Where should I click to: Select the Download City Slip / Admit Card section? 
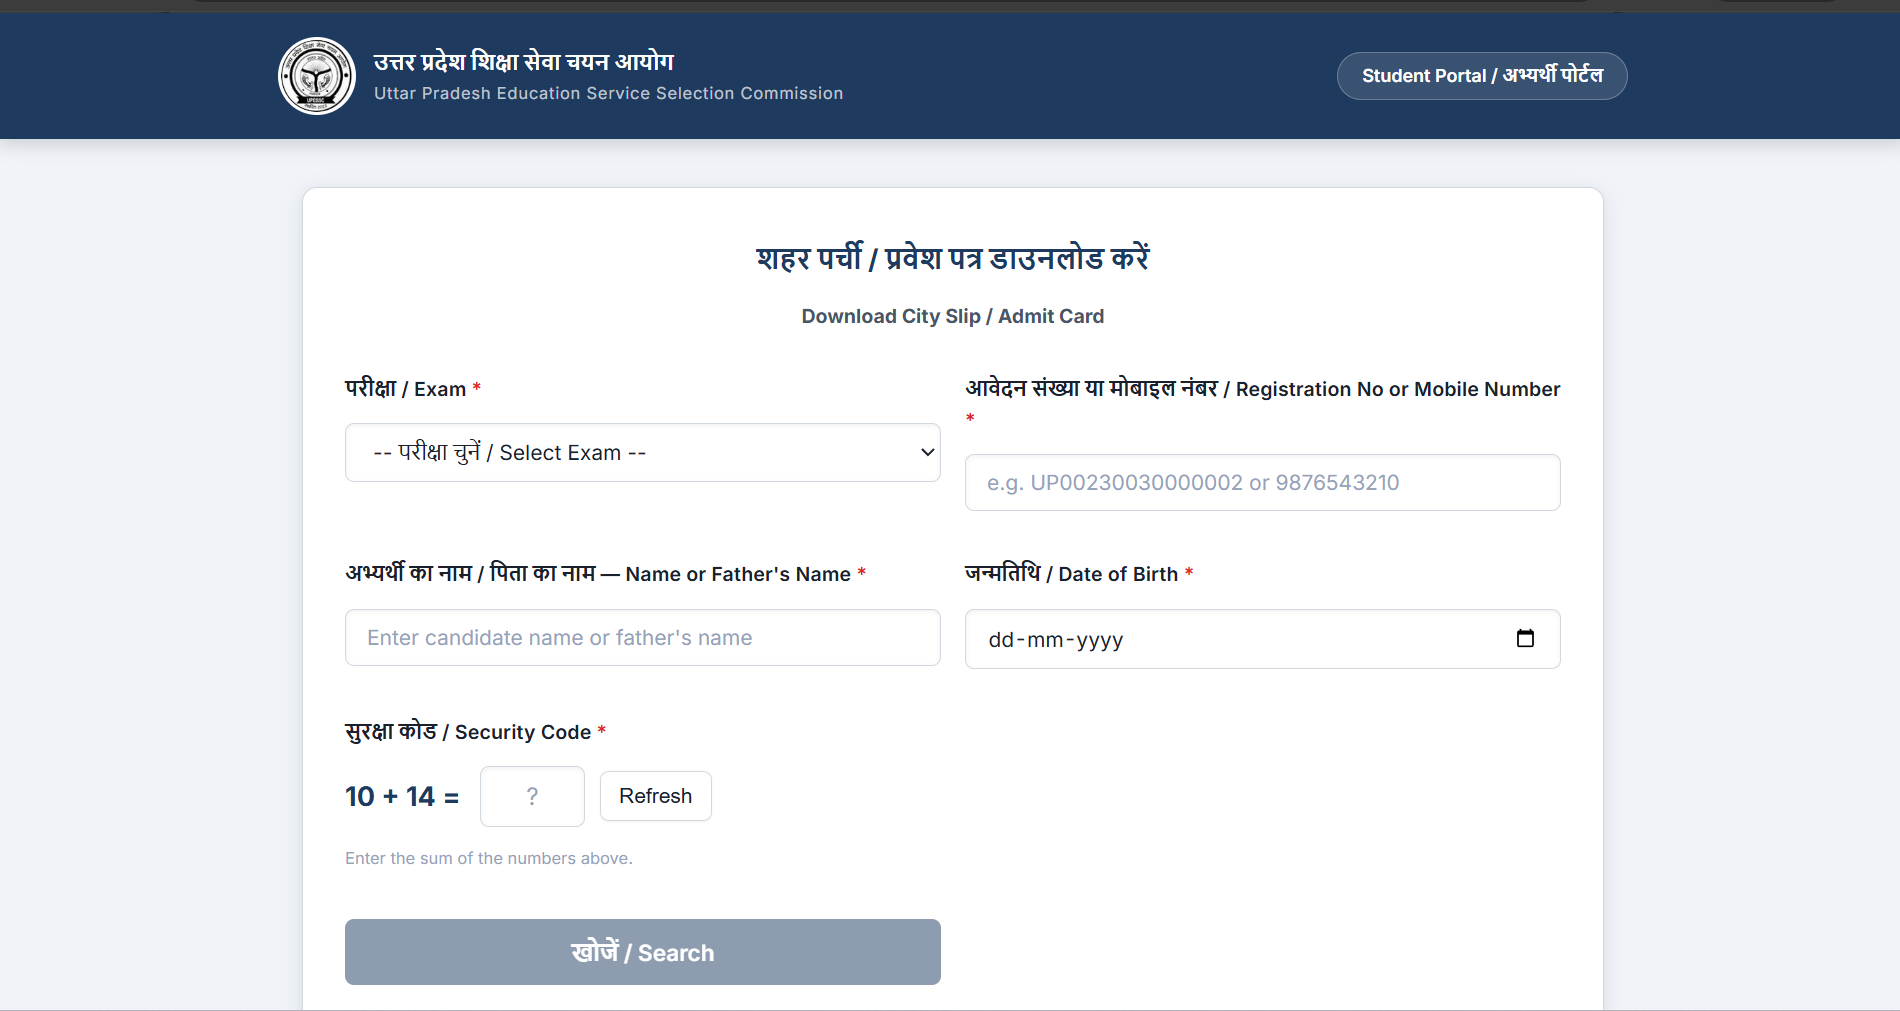tap(951, 316)
